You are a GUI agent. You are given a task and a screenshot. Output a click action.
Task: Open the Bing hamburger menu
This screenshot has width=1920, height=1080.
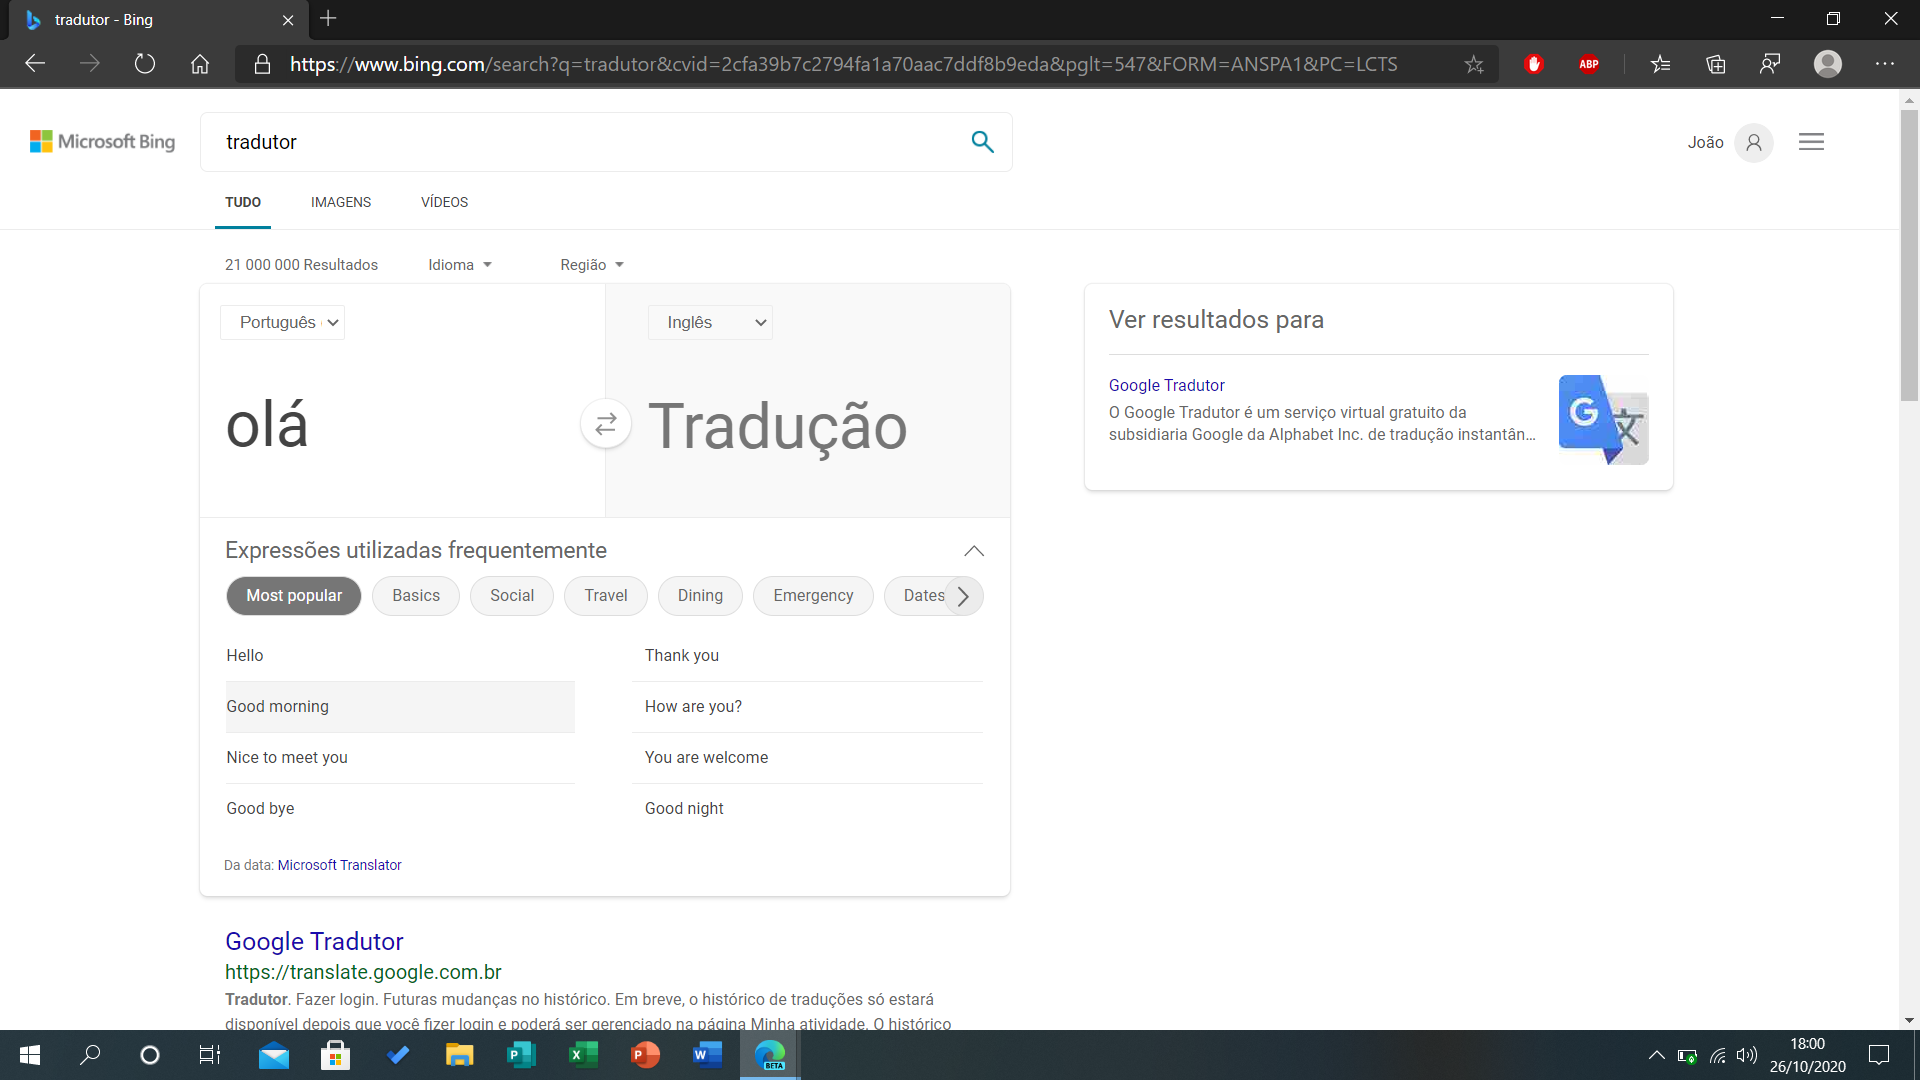[x=1811, y=142]
